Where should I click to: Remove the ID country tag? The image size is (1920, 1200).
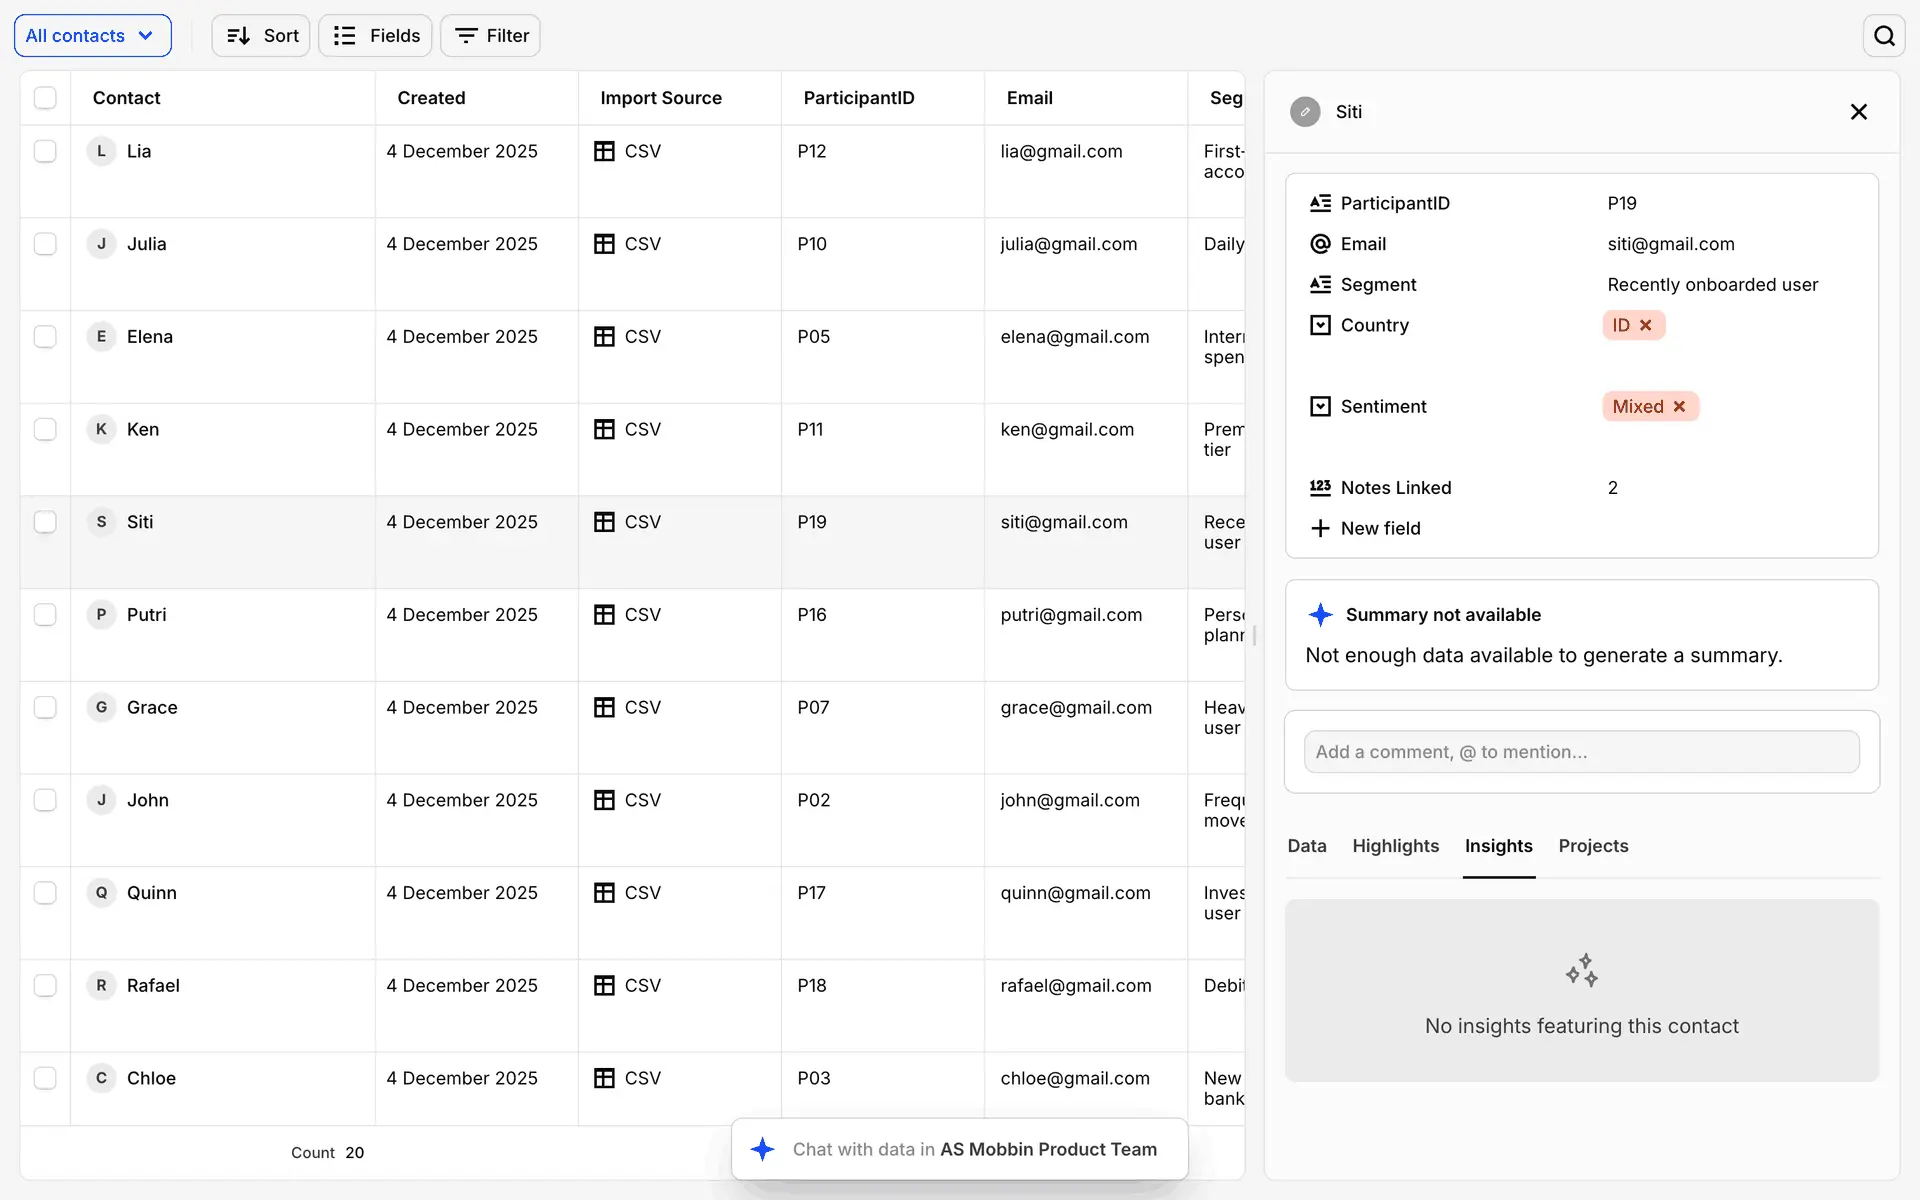[1646, 325]
